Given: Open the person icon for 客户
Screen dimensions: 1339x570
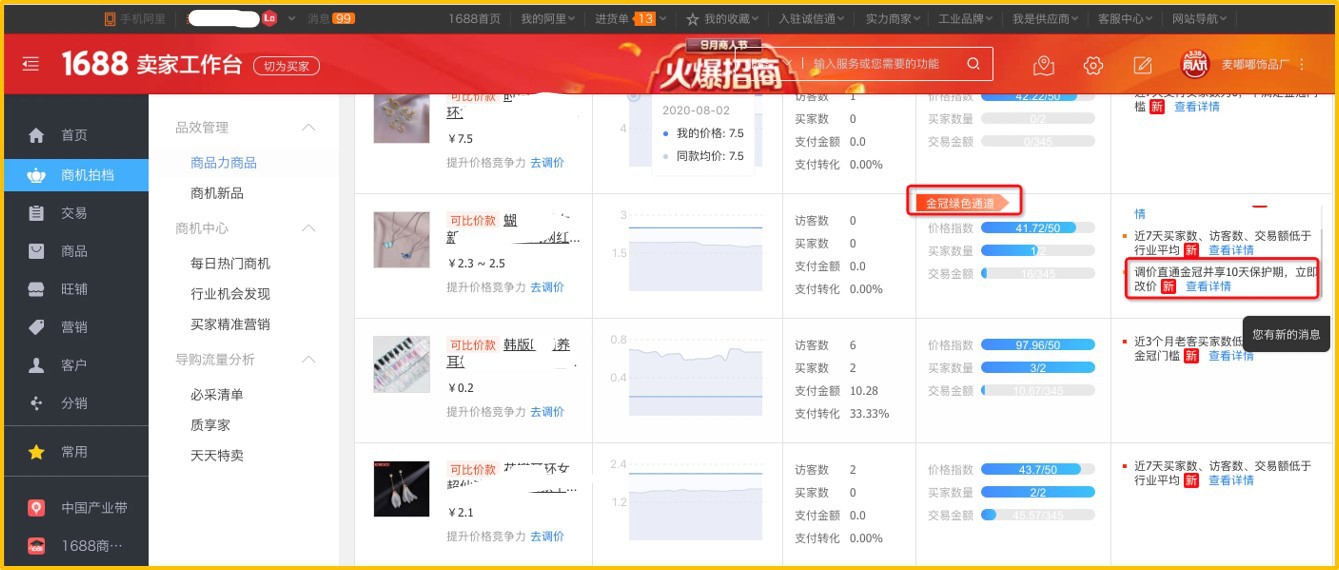Looking at the screenshot, I should [37, 365].
